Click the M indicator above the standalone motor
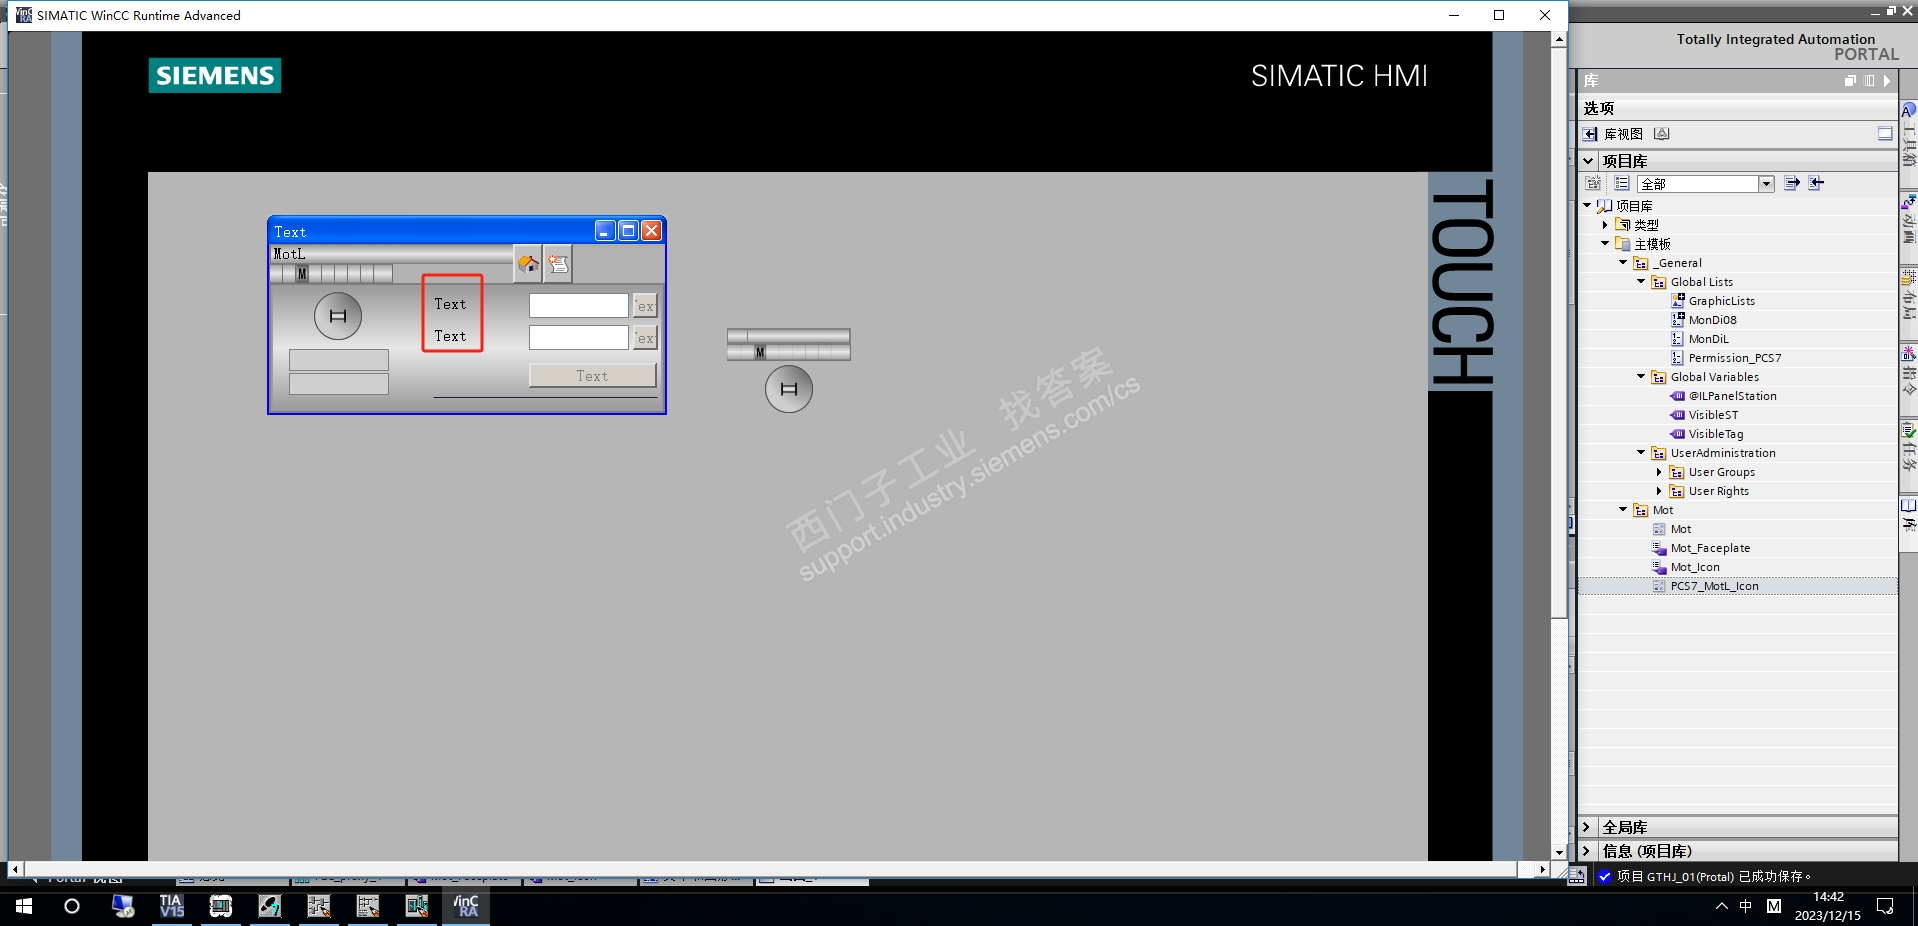 (x=760, y=352)
